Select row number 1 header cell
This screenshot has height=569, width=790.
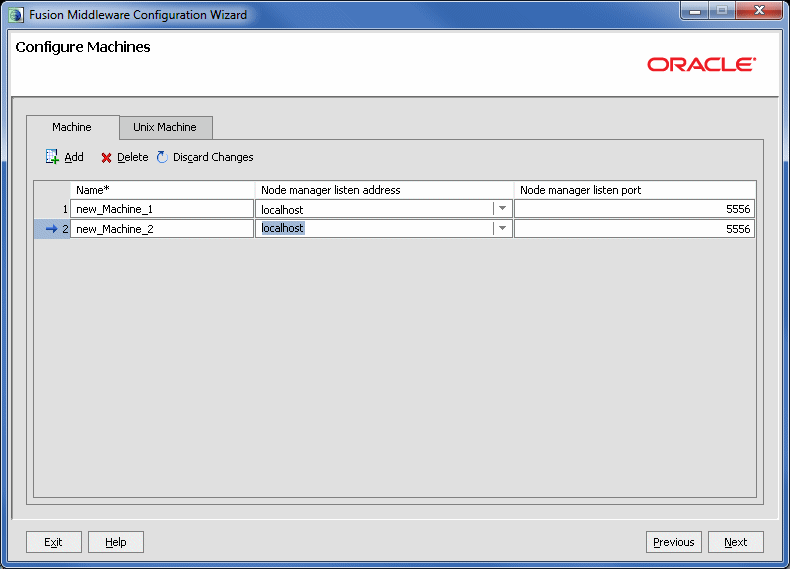pos(52,209)
